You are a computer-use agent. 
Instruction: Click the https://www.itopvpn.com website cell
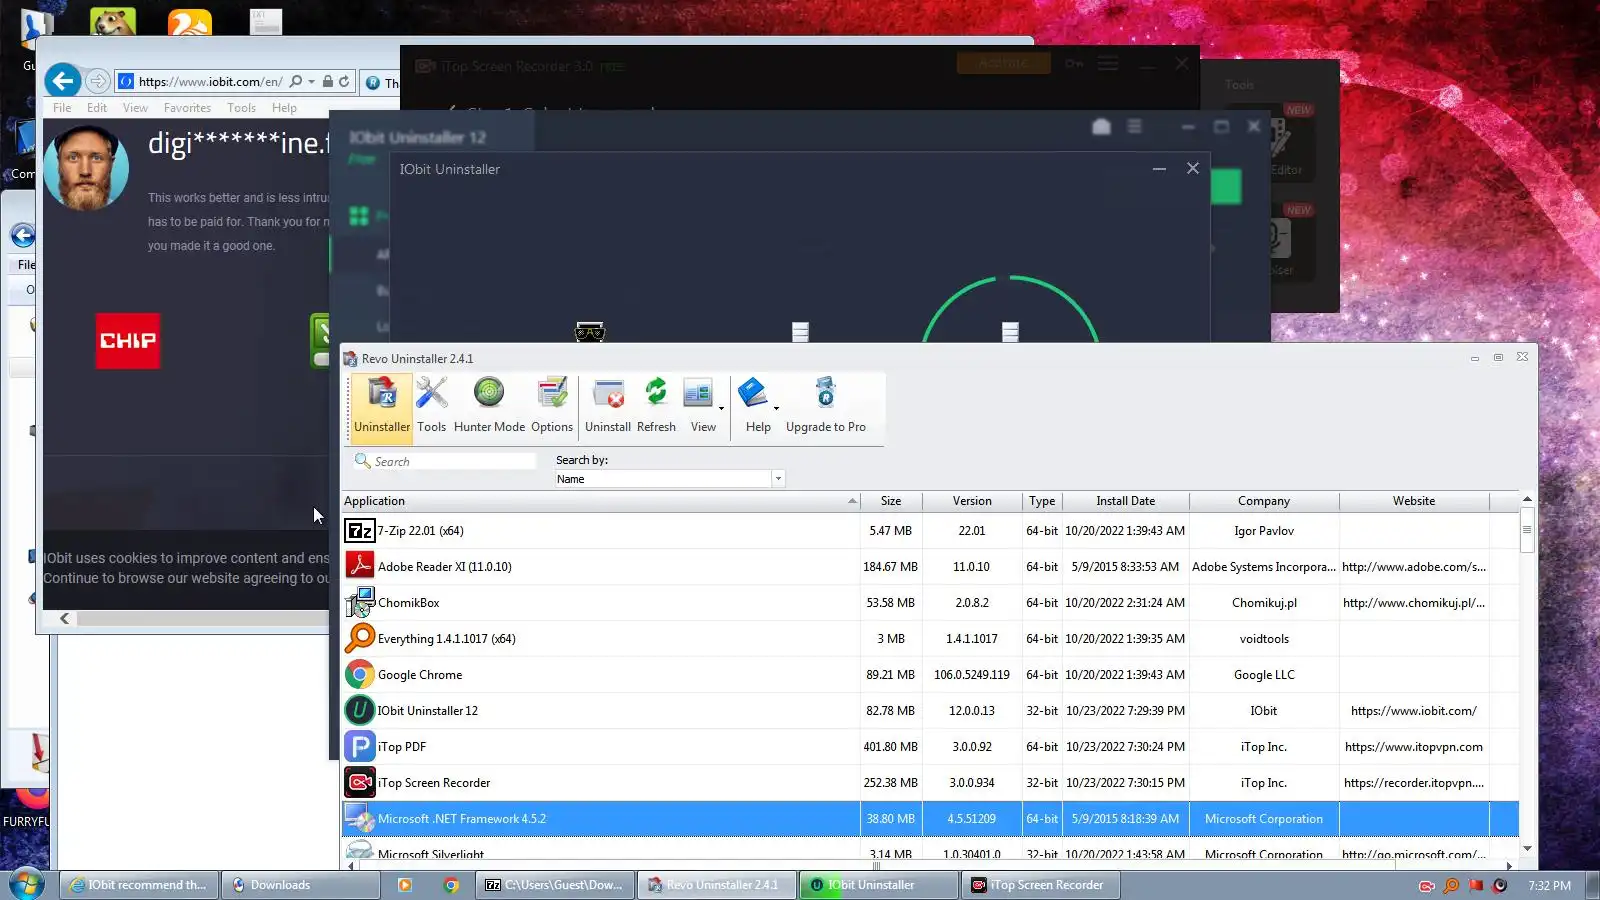(1414, 747)
